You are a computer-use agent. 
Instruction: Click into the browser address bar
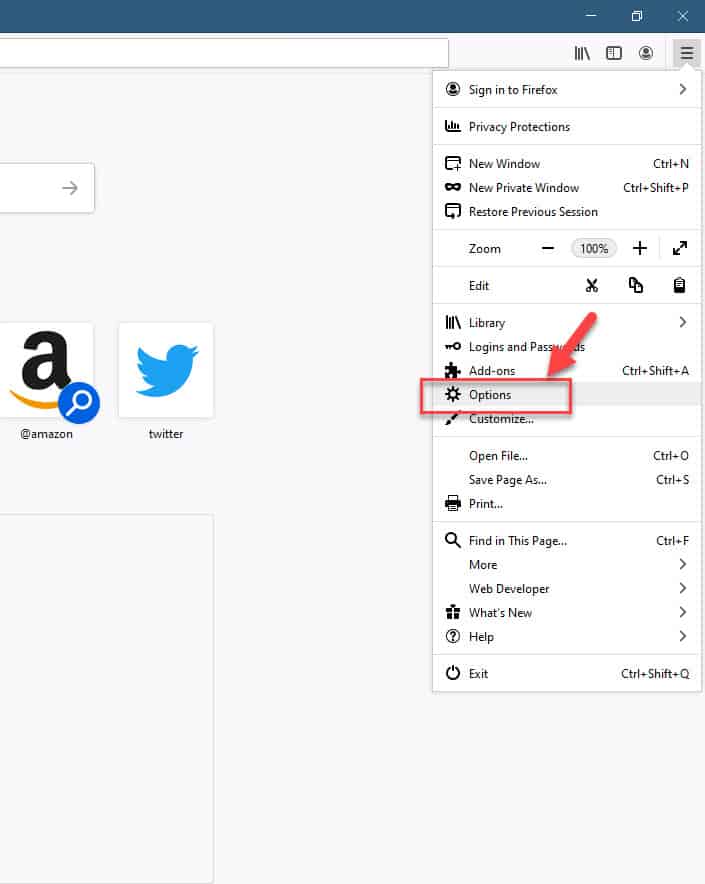224,53
